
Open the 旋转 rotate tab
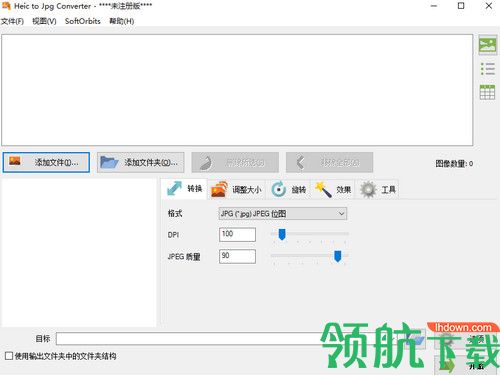pyautogui.click(x=289, y=189)
